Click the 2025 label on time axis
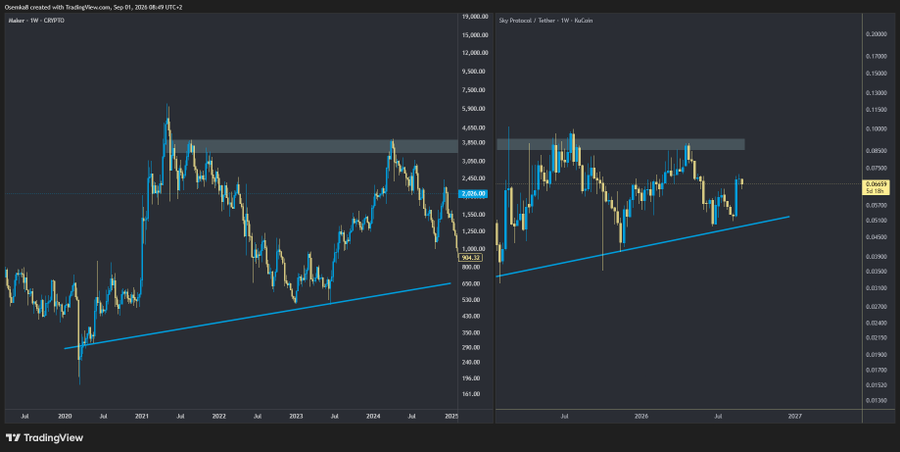 pos(452,416)
